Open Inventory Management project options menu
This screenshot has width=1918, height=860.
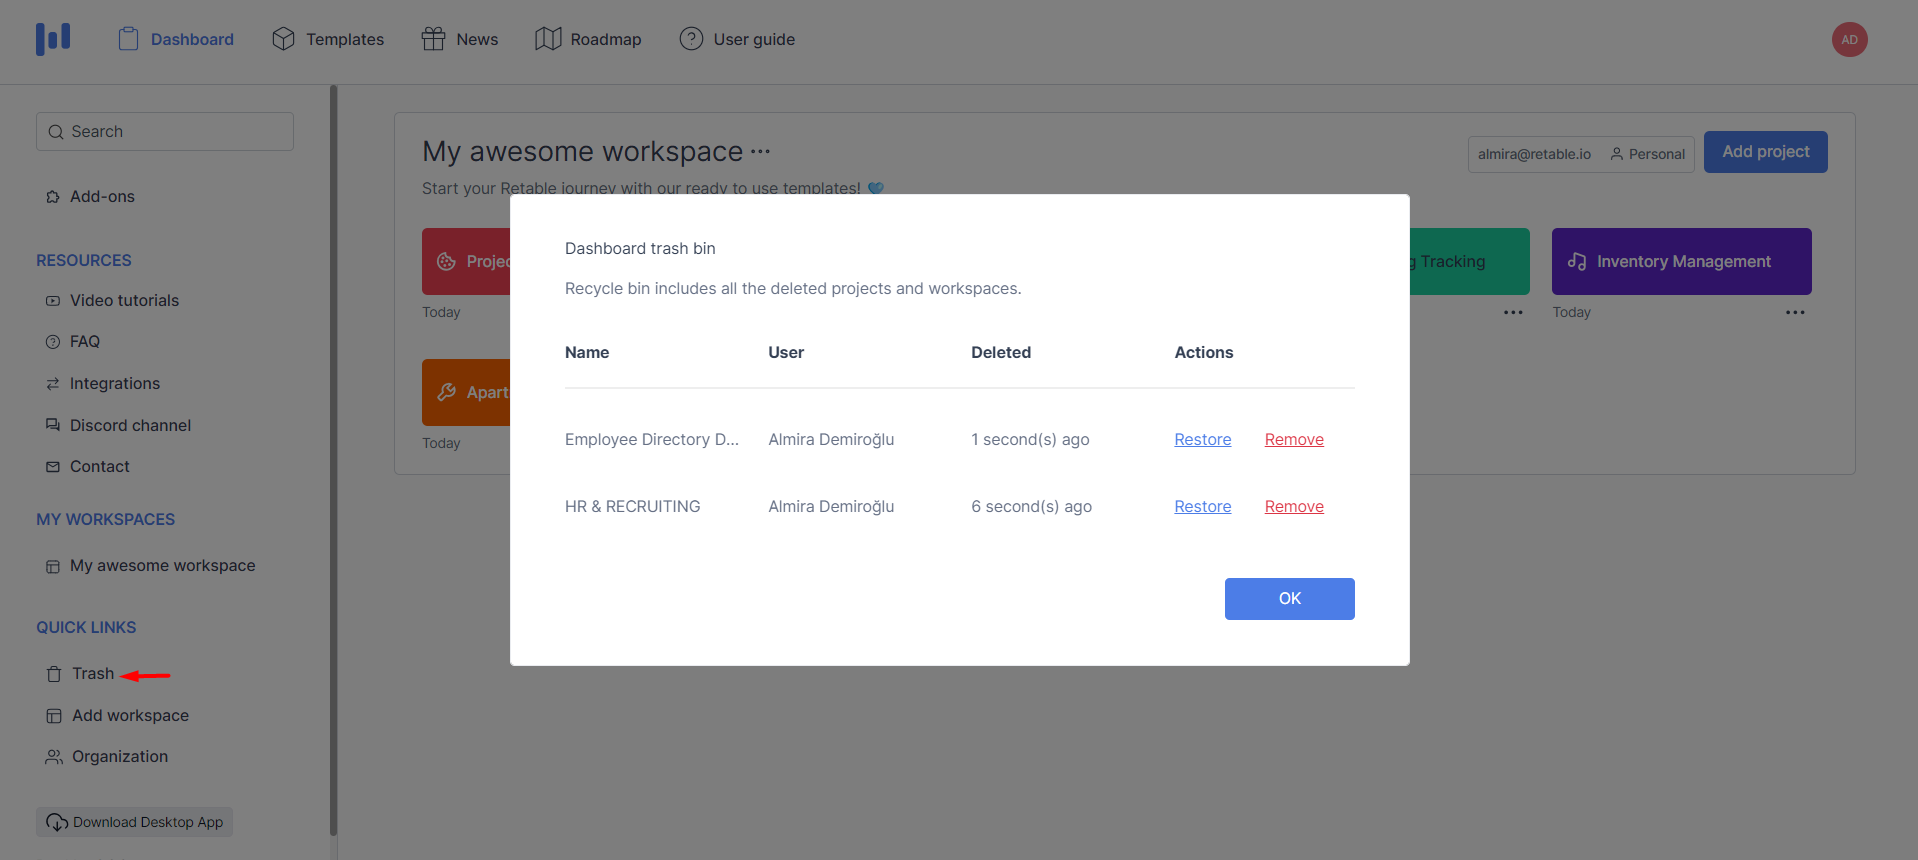(1795, 313)
